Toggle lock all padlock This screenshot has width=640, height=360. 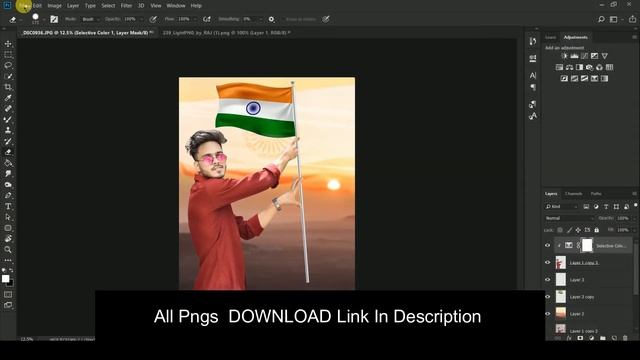[x=596, y=230]
